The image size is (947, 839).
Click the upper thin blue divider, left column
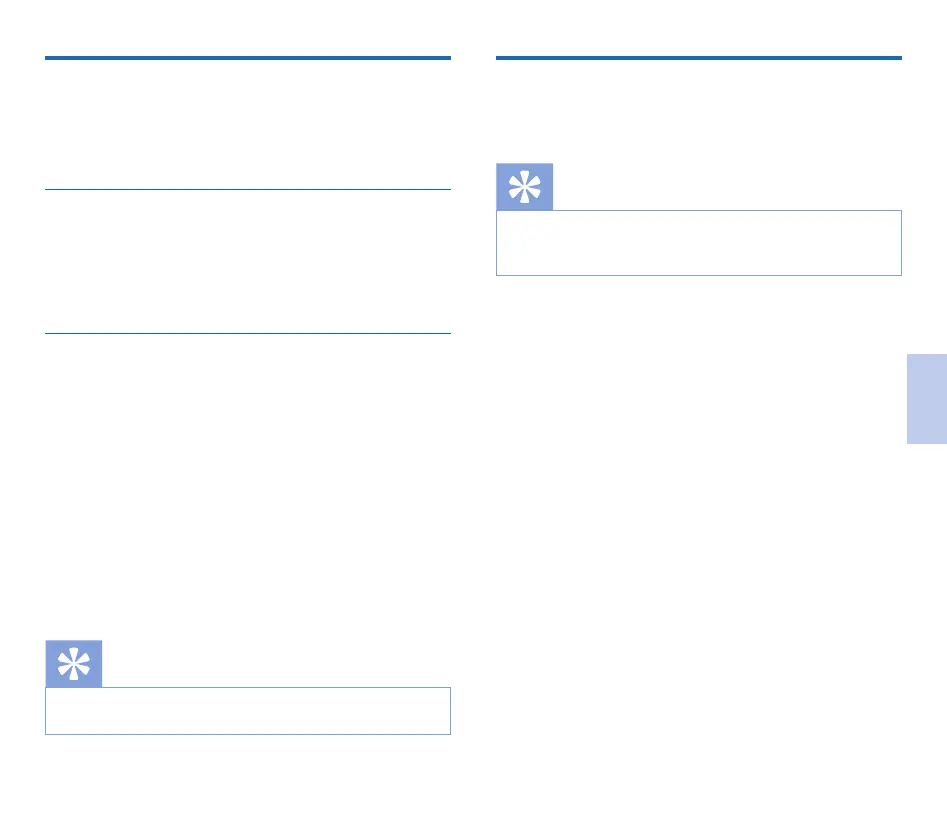click(x=248, y=189)
